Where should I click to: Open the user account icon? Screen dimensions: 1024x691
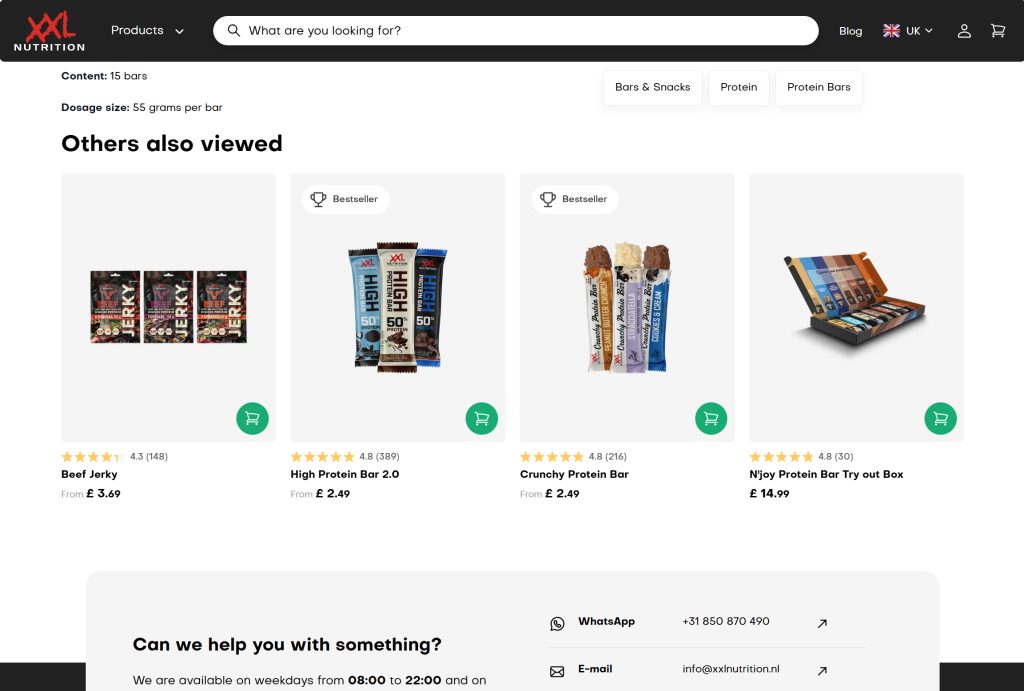pyautogui.click(x=964, y=31)
